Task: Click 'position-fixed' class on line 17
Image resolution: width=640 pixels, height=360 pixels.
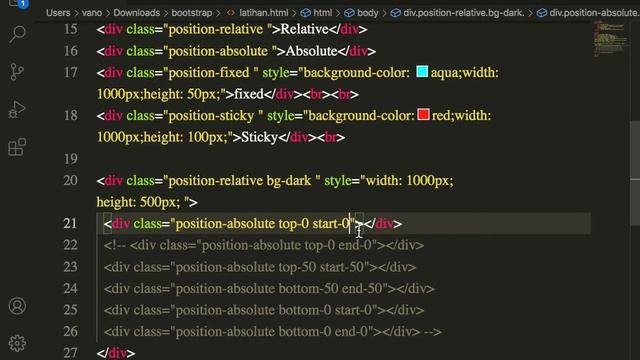Action: 209,73
